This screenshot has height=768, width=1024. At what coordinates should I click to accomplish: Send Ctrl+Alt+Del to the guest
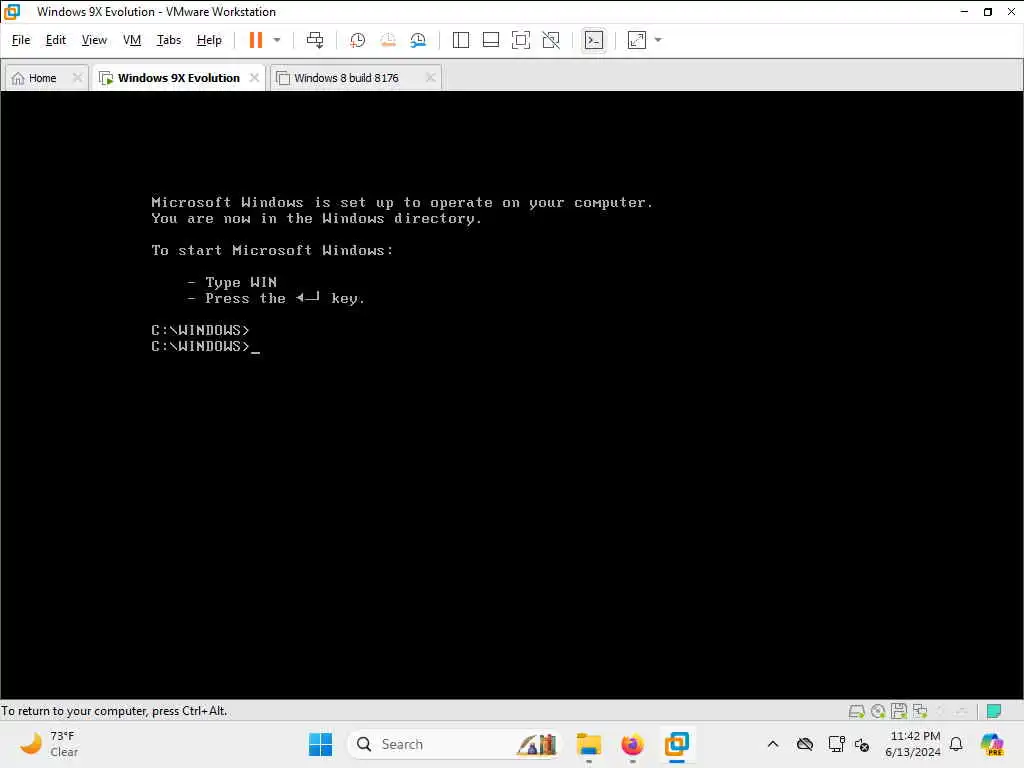pos(315,40)
